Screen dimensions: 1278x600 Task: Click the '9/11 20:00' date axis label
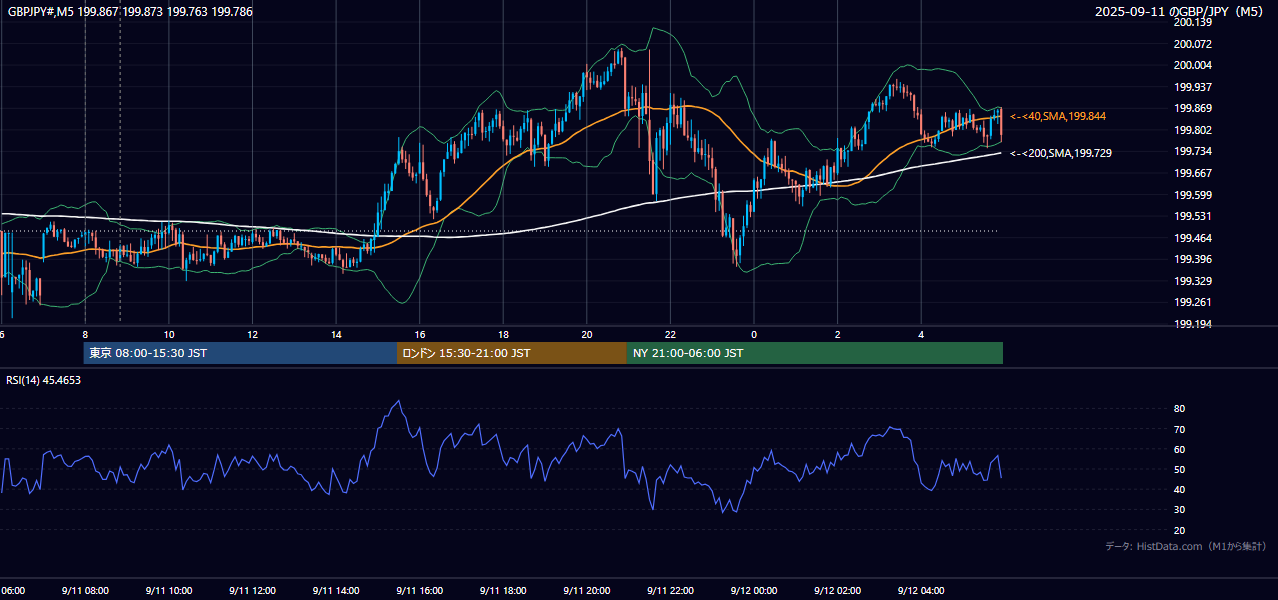587,591
